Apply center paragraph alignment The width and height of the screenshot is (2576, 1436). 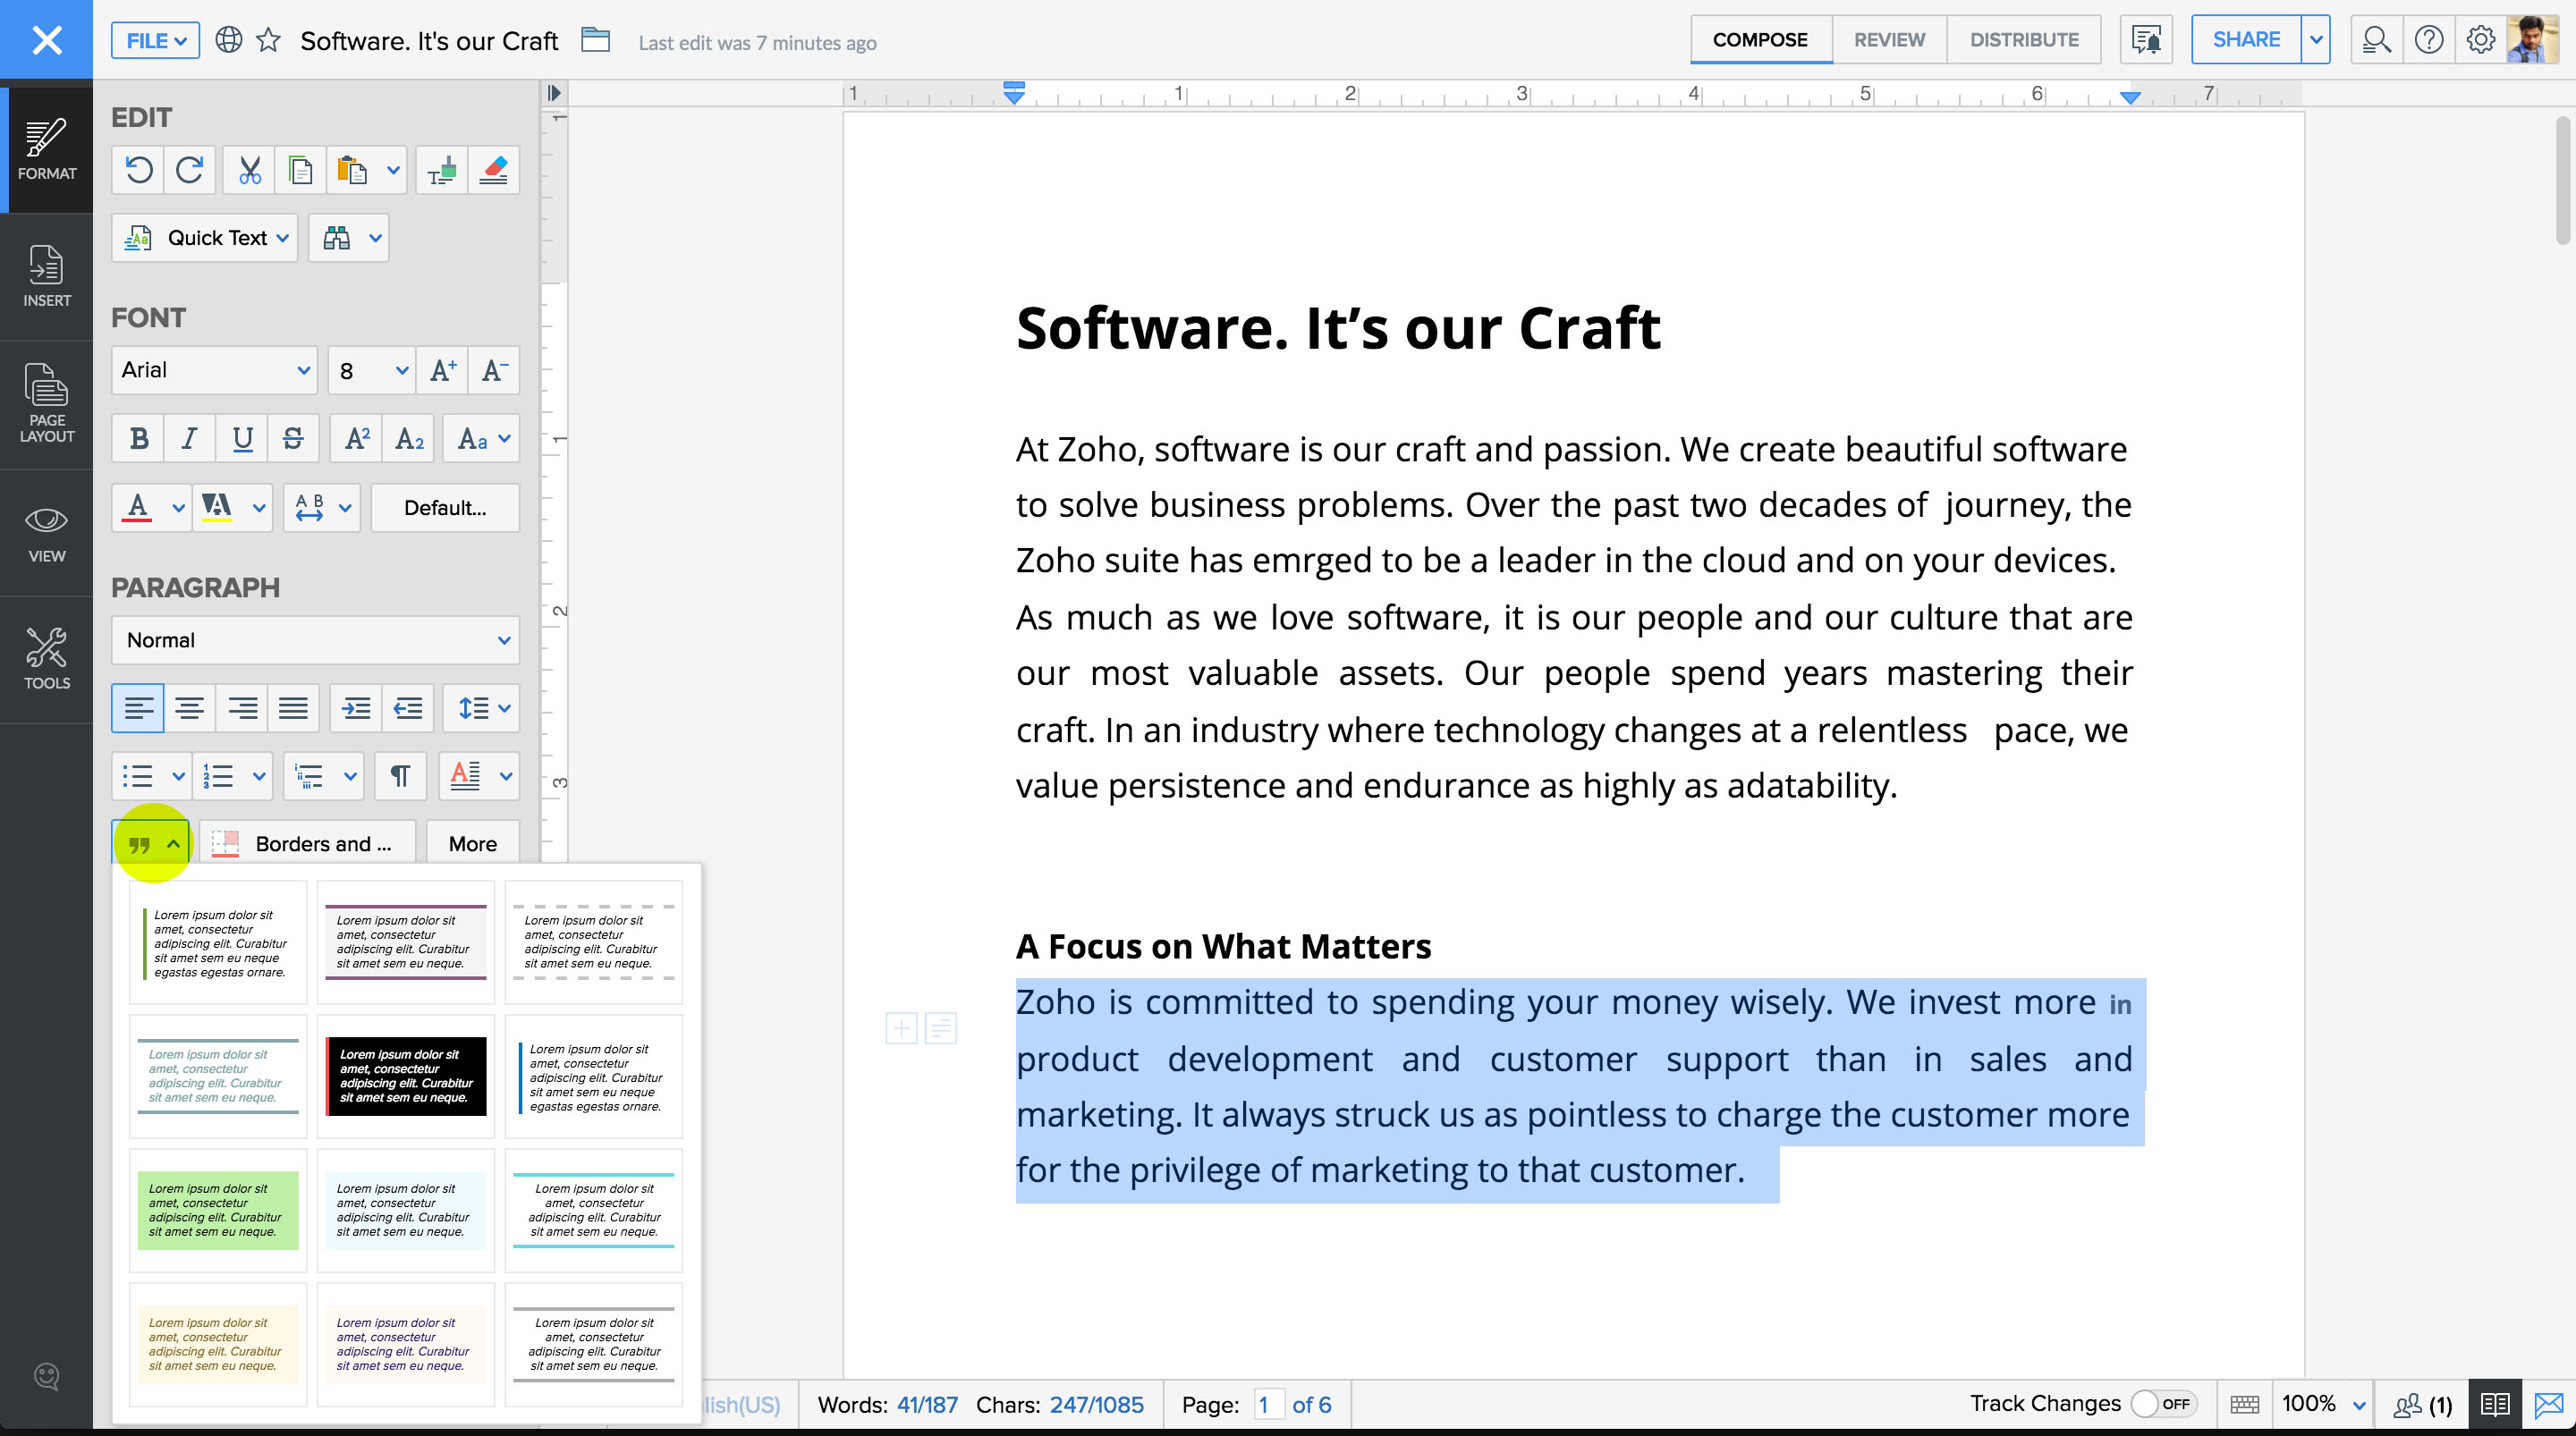click(190, 708)
